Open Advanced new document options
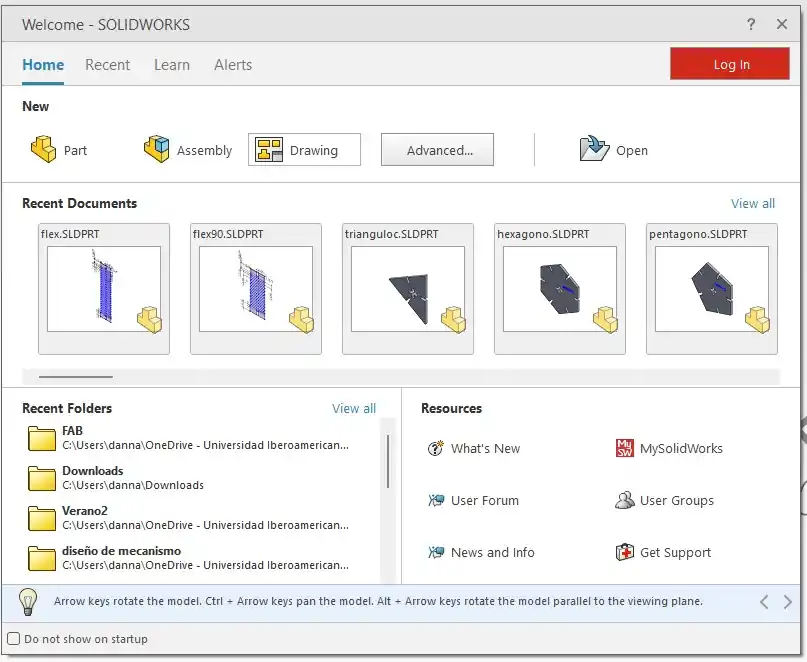Viewport: 807px width, 662px height. 437,150
